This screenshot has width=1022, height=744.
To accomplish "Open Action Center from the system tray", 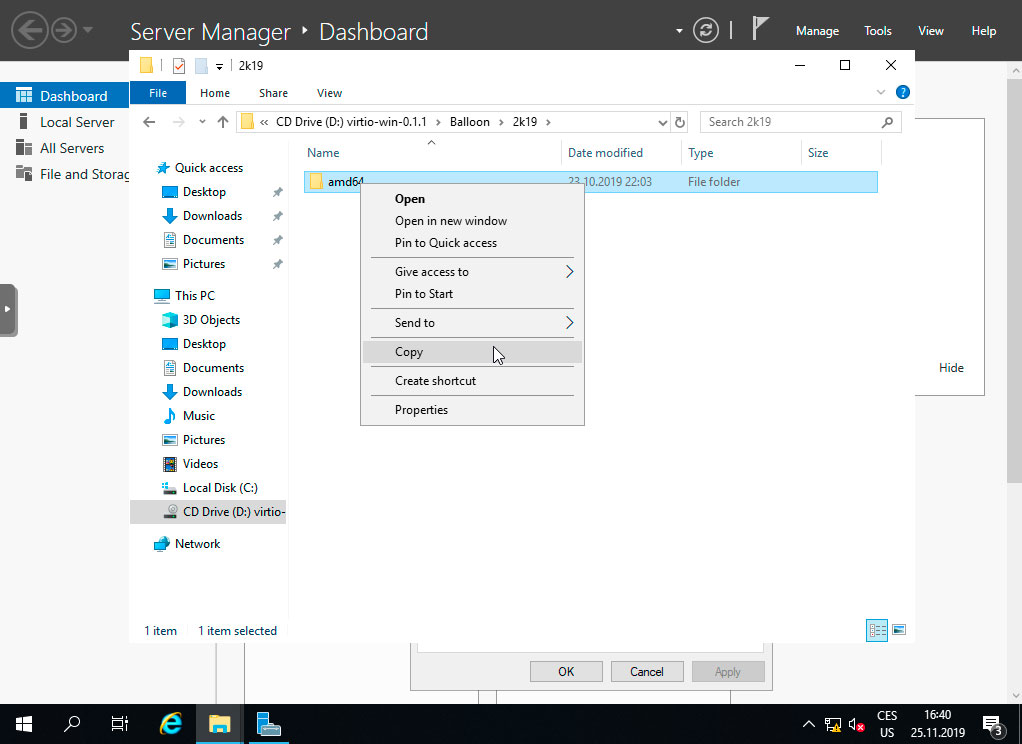I will point(993,725).
